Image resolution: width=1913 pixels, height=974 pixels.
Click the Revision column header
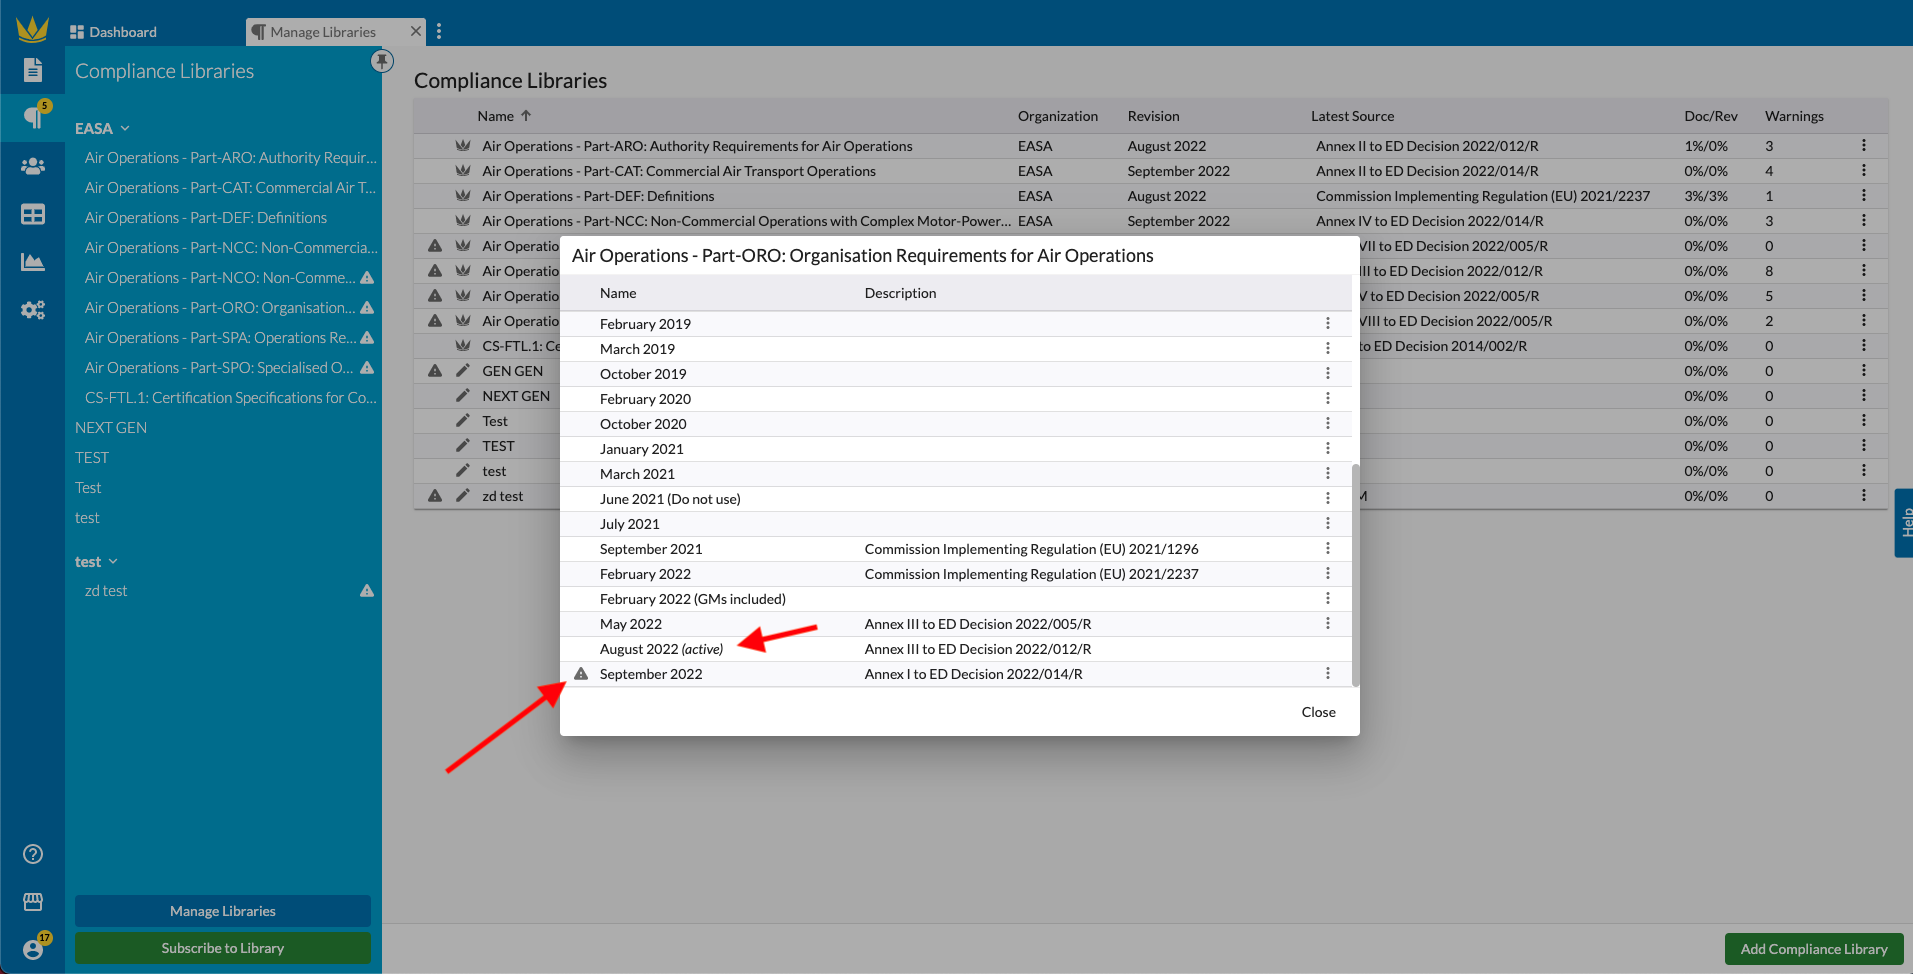[1153, 116]
